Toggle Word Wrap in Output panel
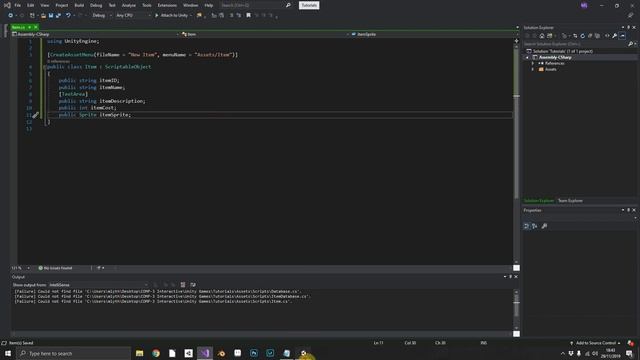 [193, 285]
